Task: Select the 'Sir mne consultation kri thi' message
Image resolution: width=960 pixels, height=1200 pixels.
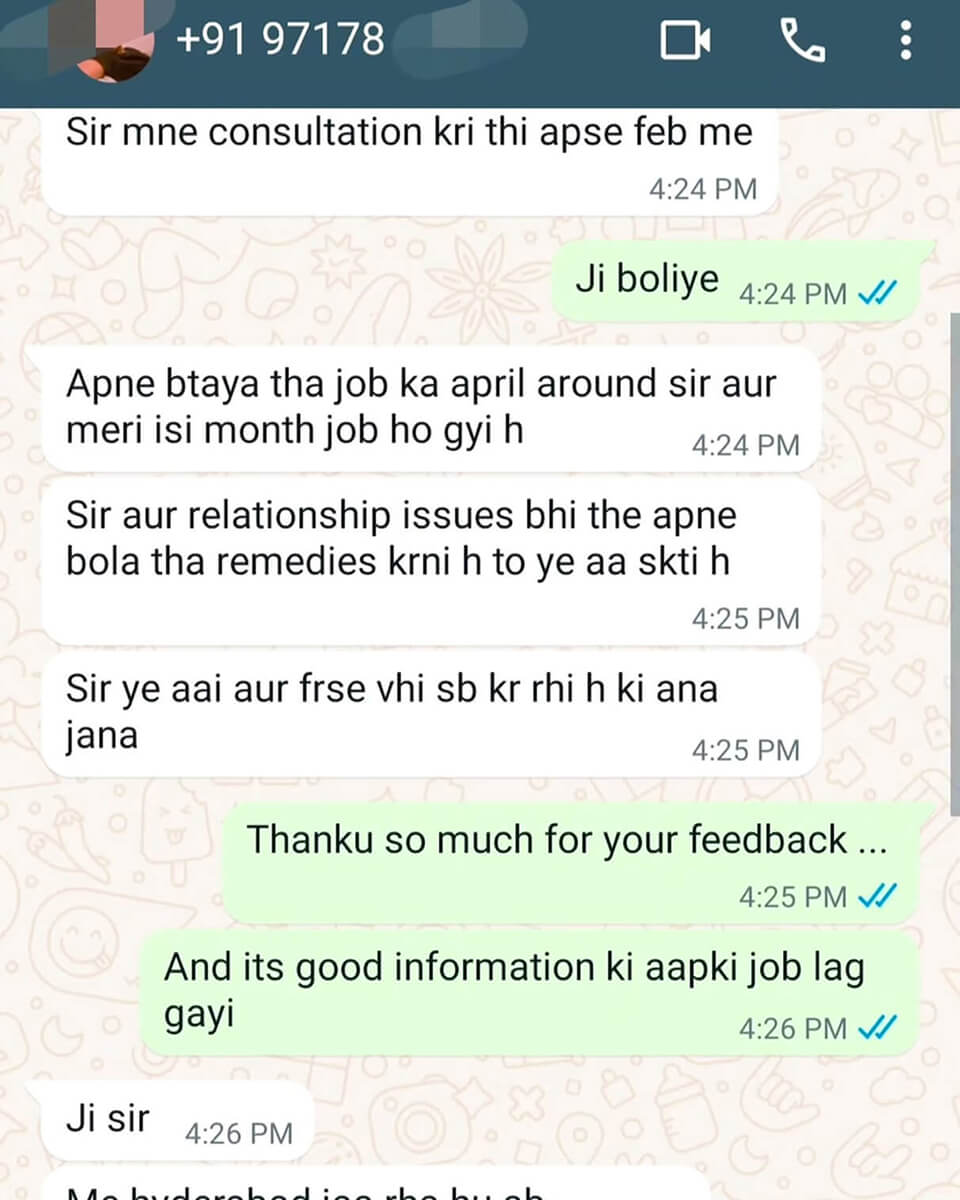Action: (x=410, y=161)
